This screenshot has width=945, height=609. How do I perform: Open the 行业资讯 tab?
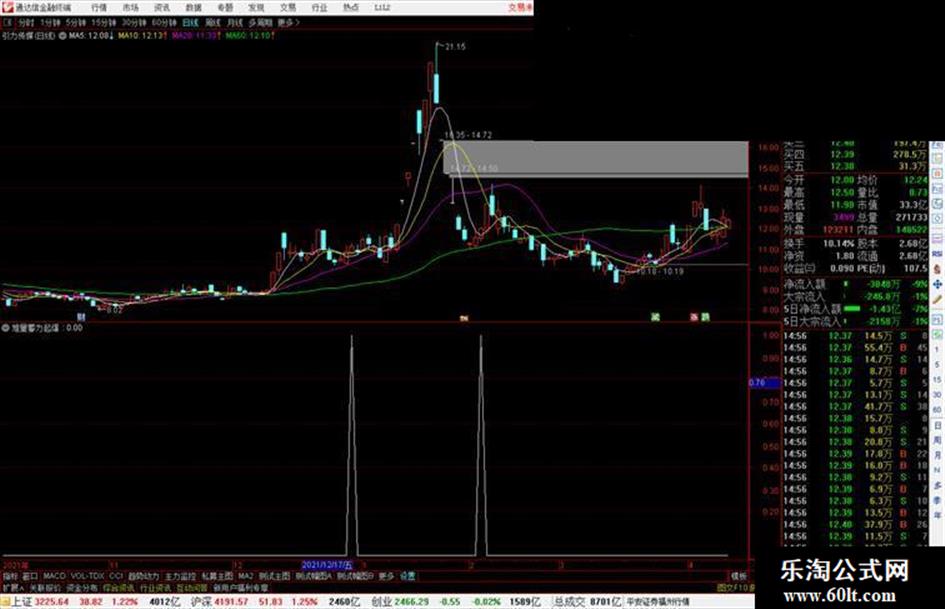pos(155,587)
